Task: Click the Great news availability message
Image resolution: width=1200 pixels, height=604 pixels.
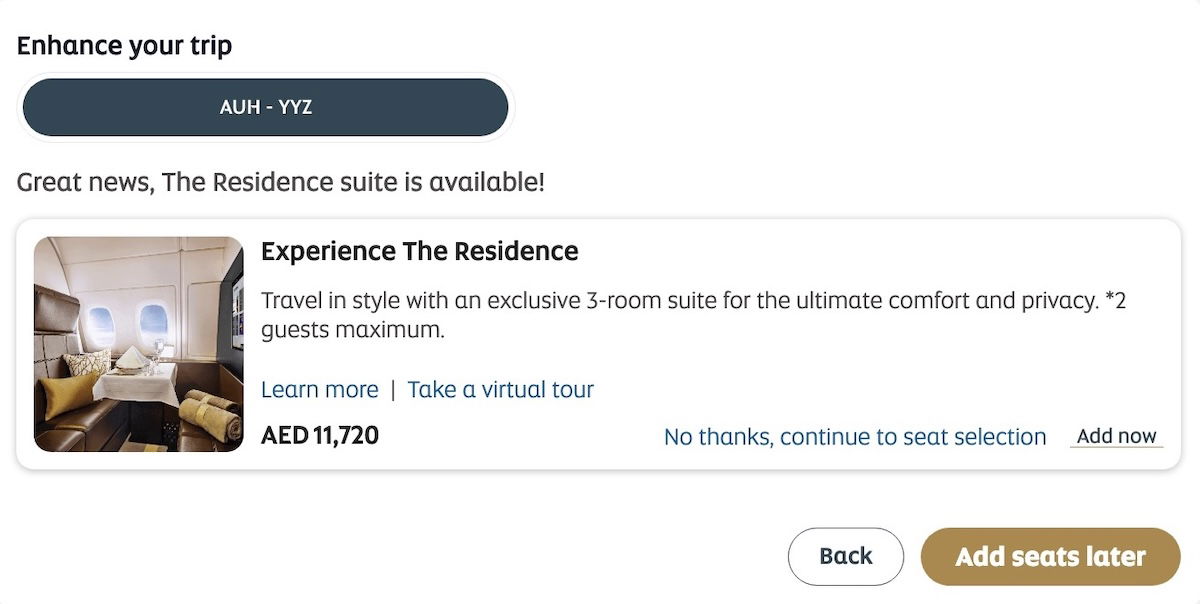Action: tap(281, 182)
